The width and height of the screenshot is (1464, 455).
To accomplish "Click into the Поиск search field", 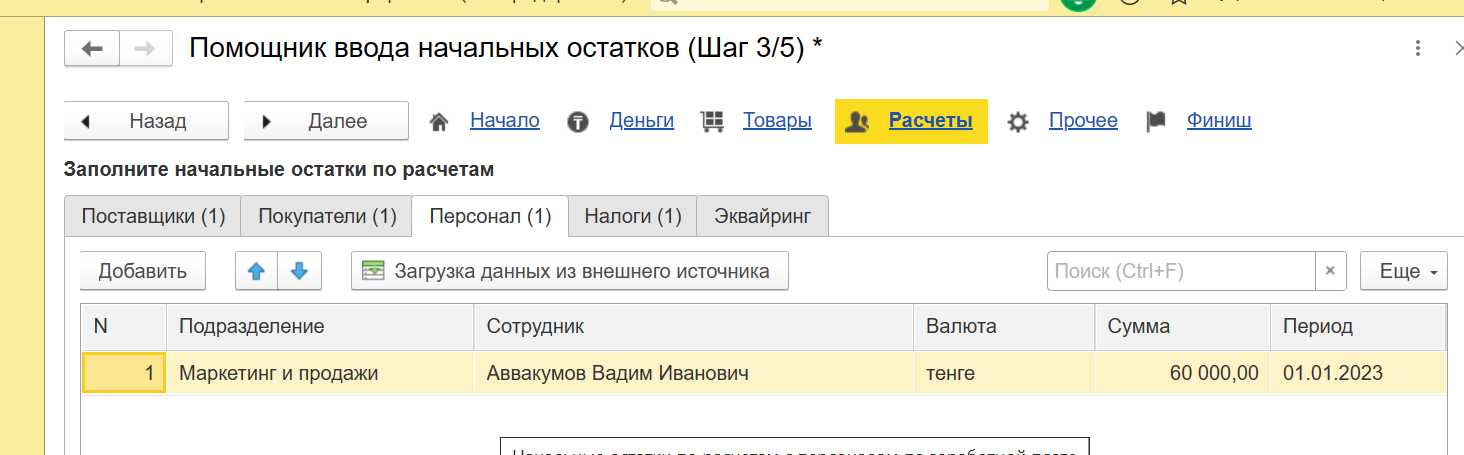I will tap(1180, 271).
